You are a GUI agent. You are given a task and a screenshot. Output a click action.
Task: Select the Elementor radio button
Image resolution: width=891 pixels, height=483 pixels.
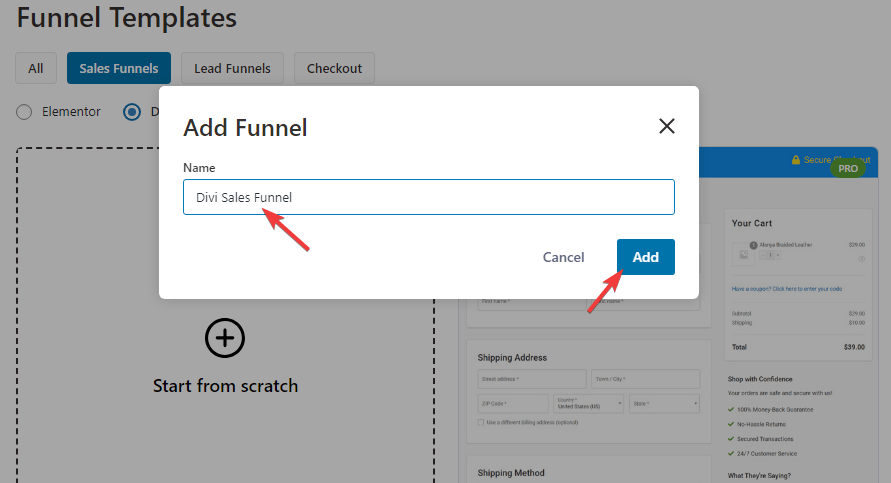click(24, 112)
